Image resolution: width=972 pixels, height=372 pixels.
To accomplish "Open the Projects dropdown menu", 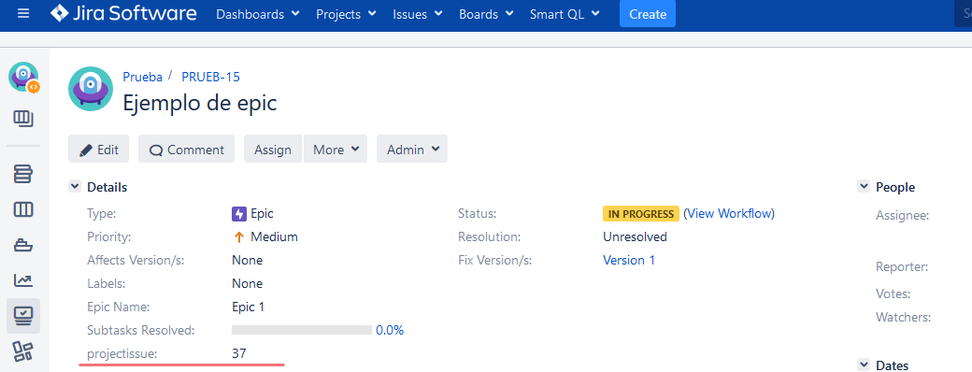I will click(346, 14).
